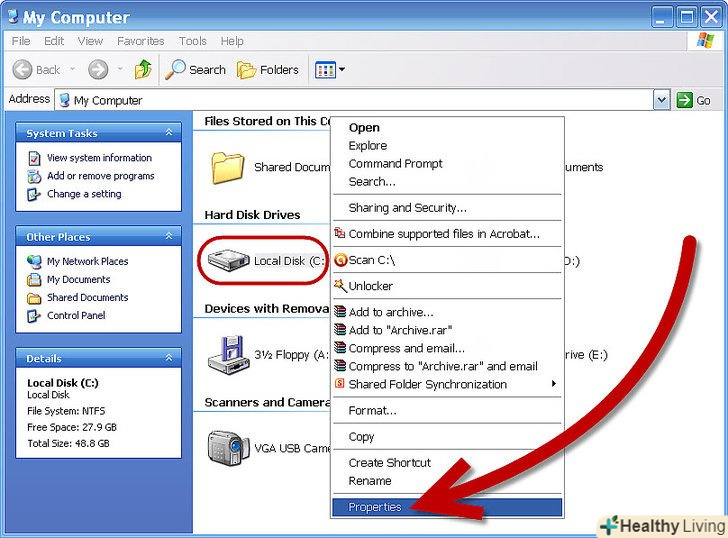Click Change a setting link
This screenshot has width=728, height=538.
click(84, 194)
